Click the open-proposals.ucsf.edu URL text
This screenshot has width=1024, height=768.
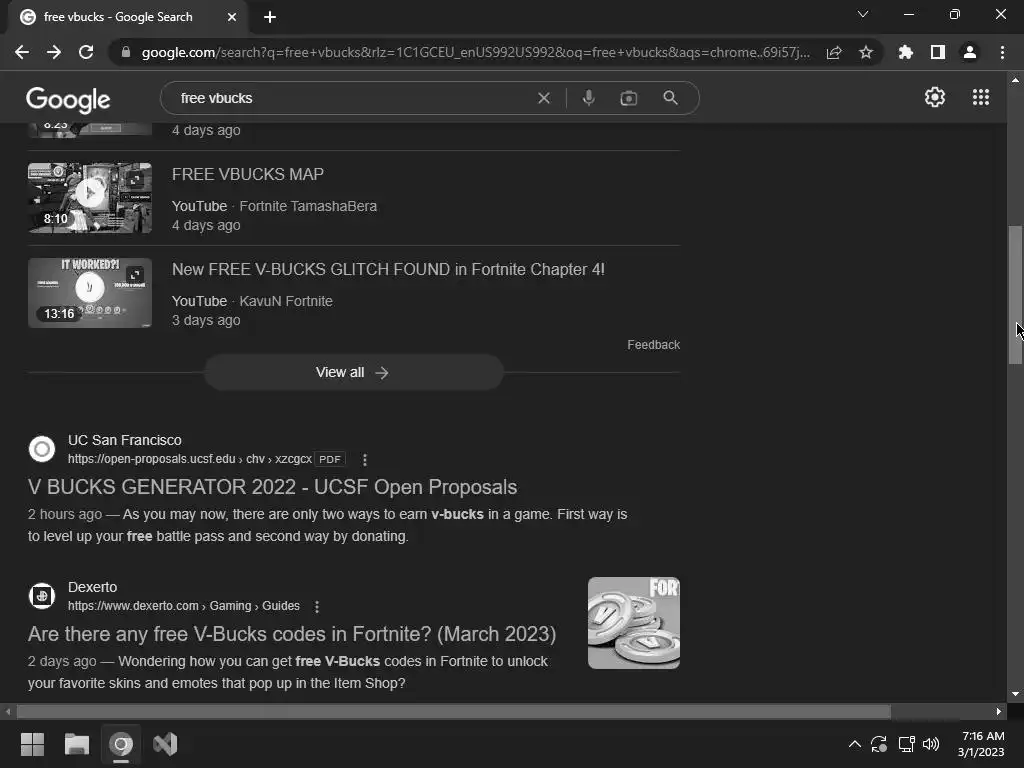pyautogui.click(x=189, y=459)
